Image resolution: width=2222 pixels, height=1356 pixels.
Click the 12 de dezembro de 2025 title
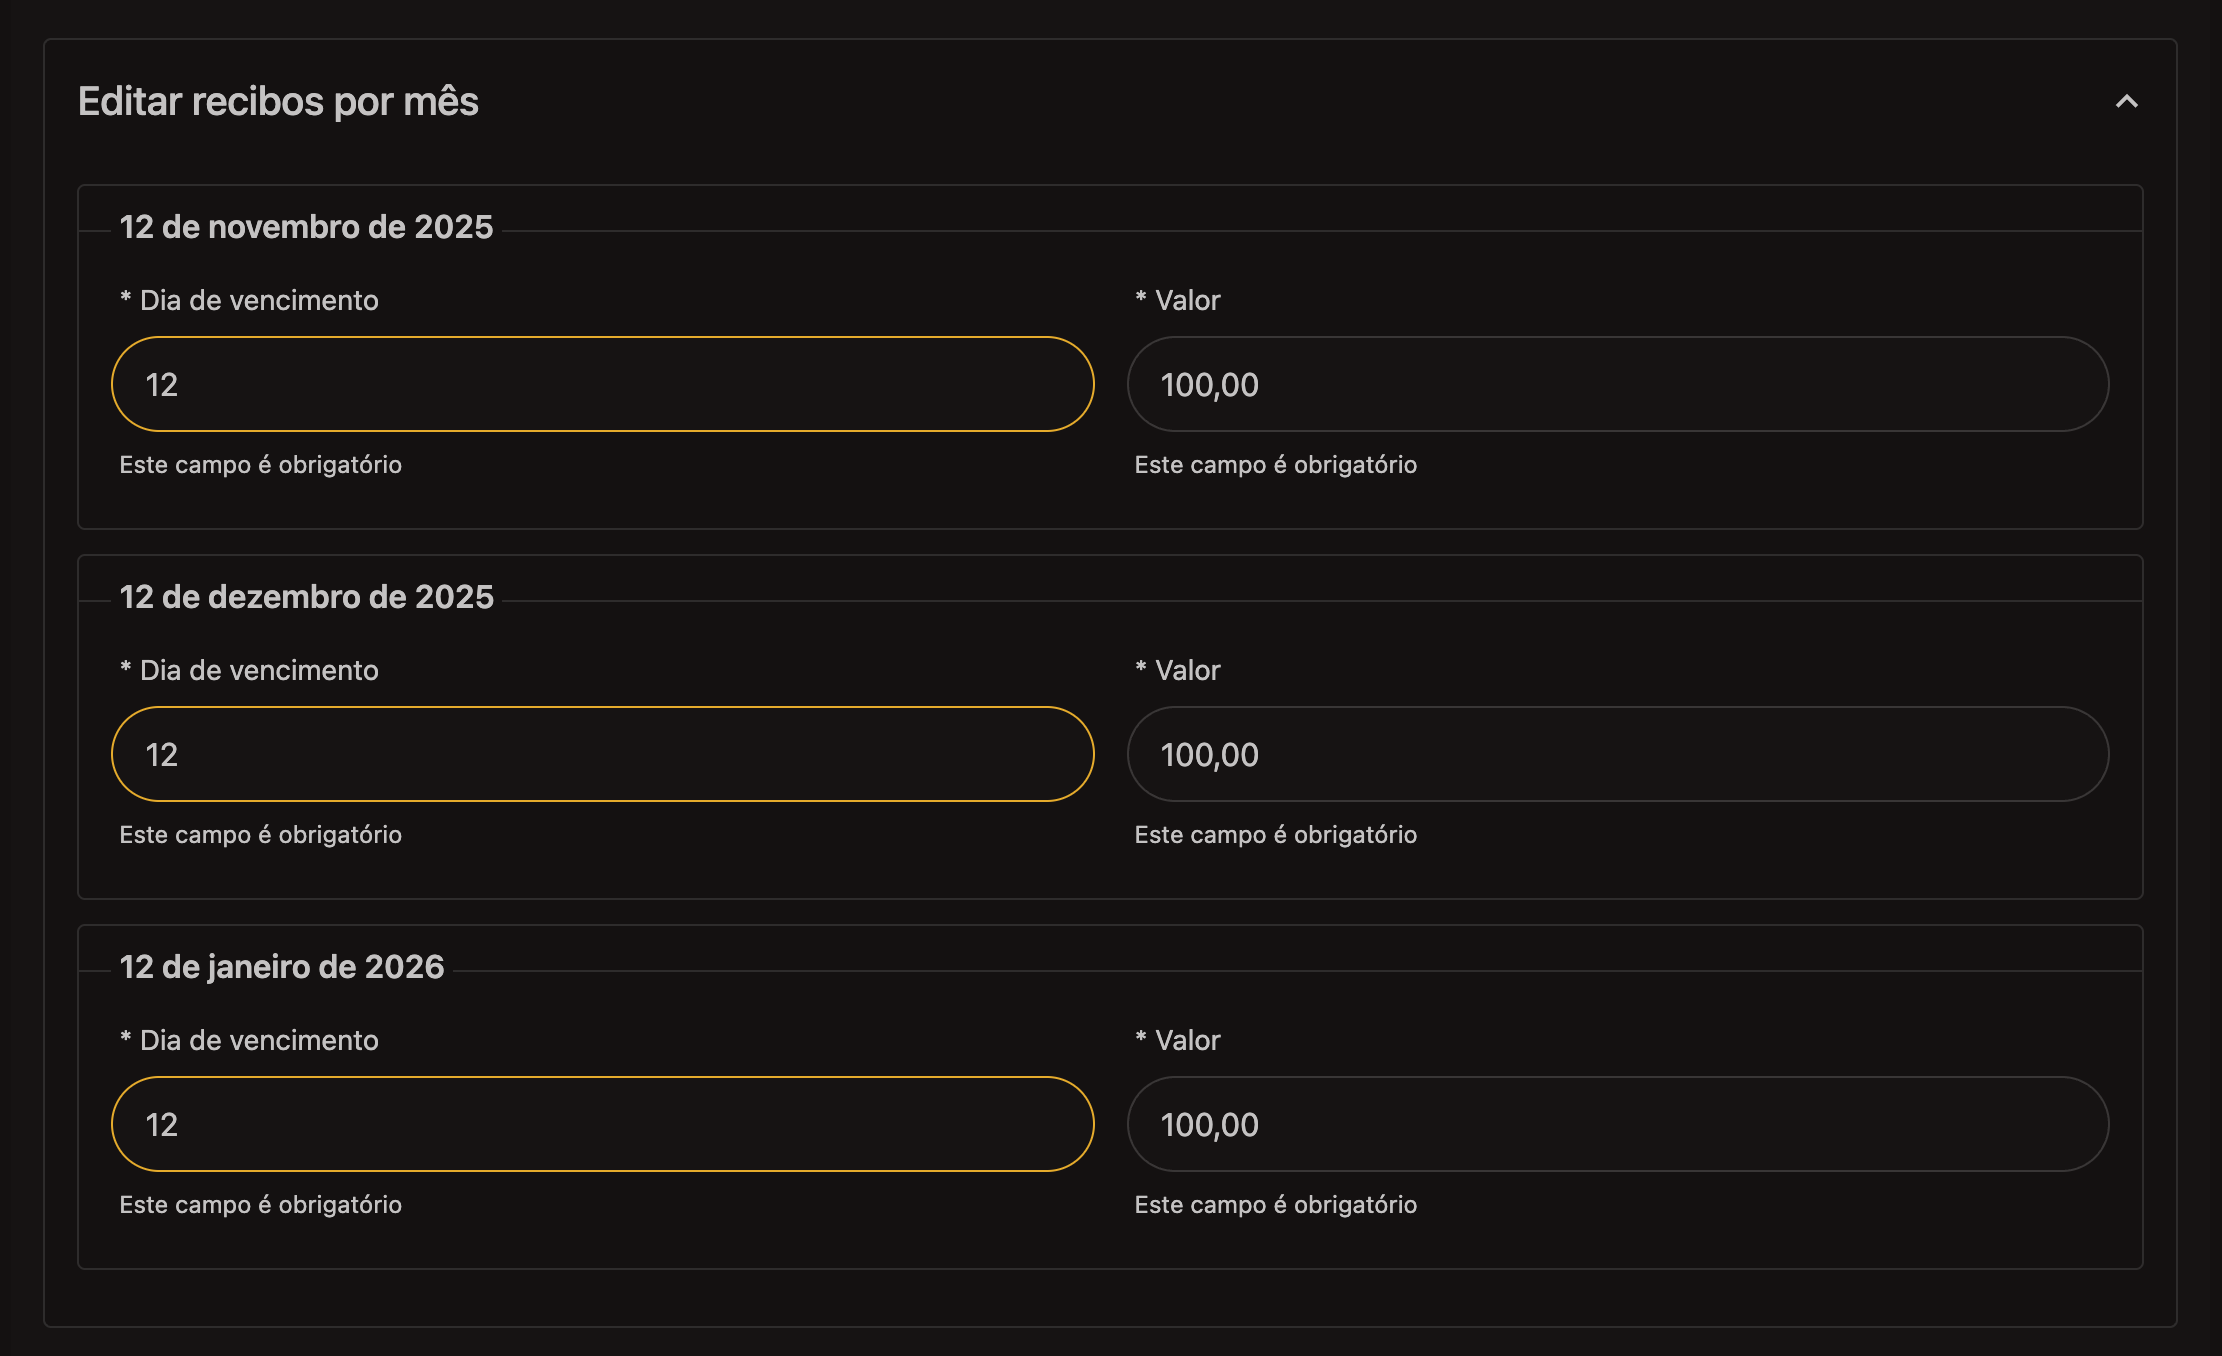click(x=306, y=597)
